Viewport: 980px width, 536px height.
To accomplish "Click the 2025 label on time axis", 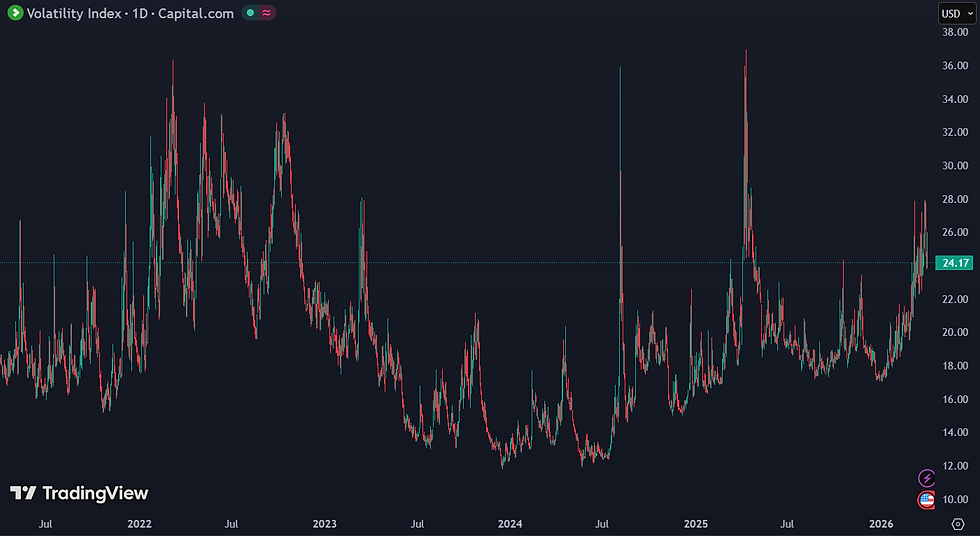I will pyautogui.click(x=696, y=524).
